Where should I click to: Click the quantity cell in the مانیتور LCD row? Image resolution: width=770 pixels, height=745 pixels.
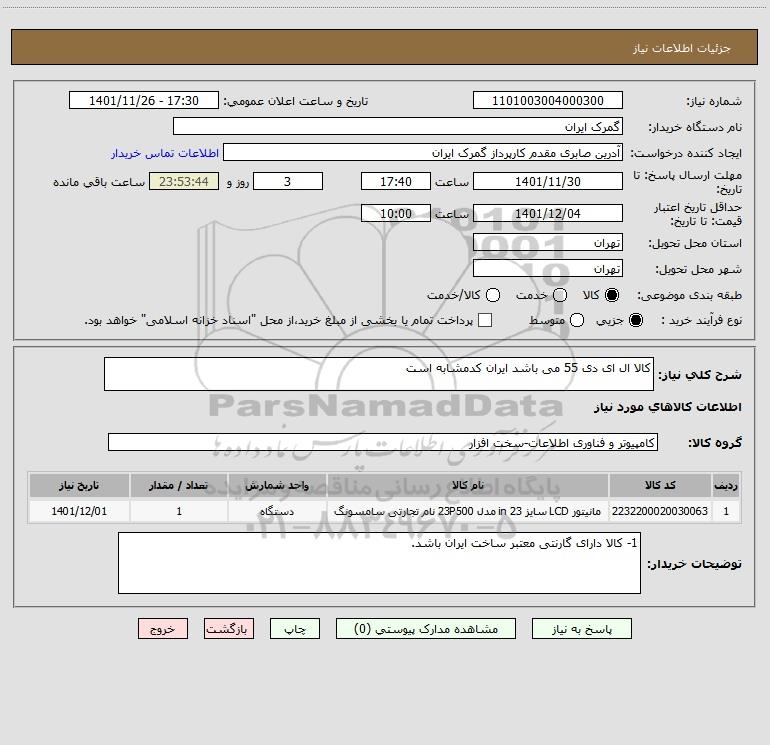(179, 511)
